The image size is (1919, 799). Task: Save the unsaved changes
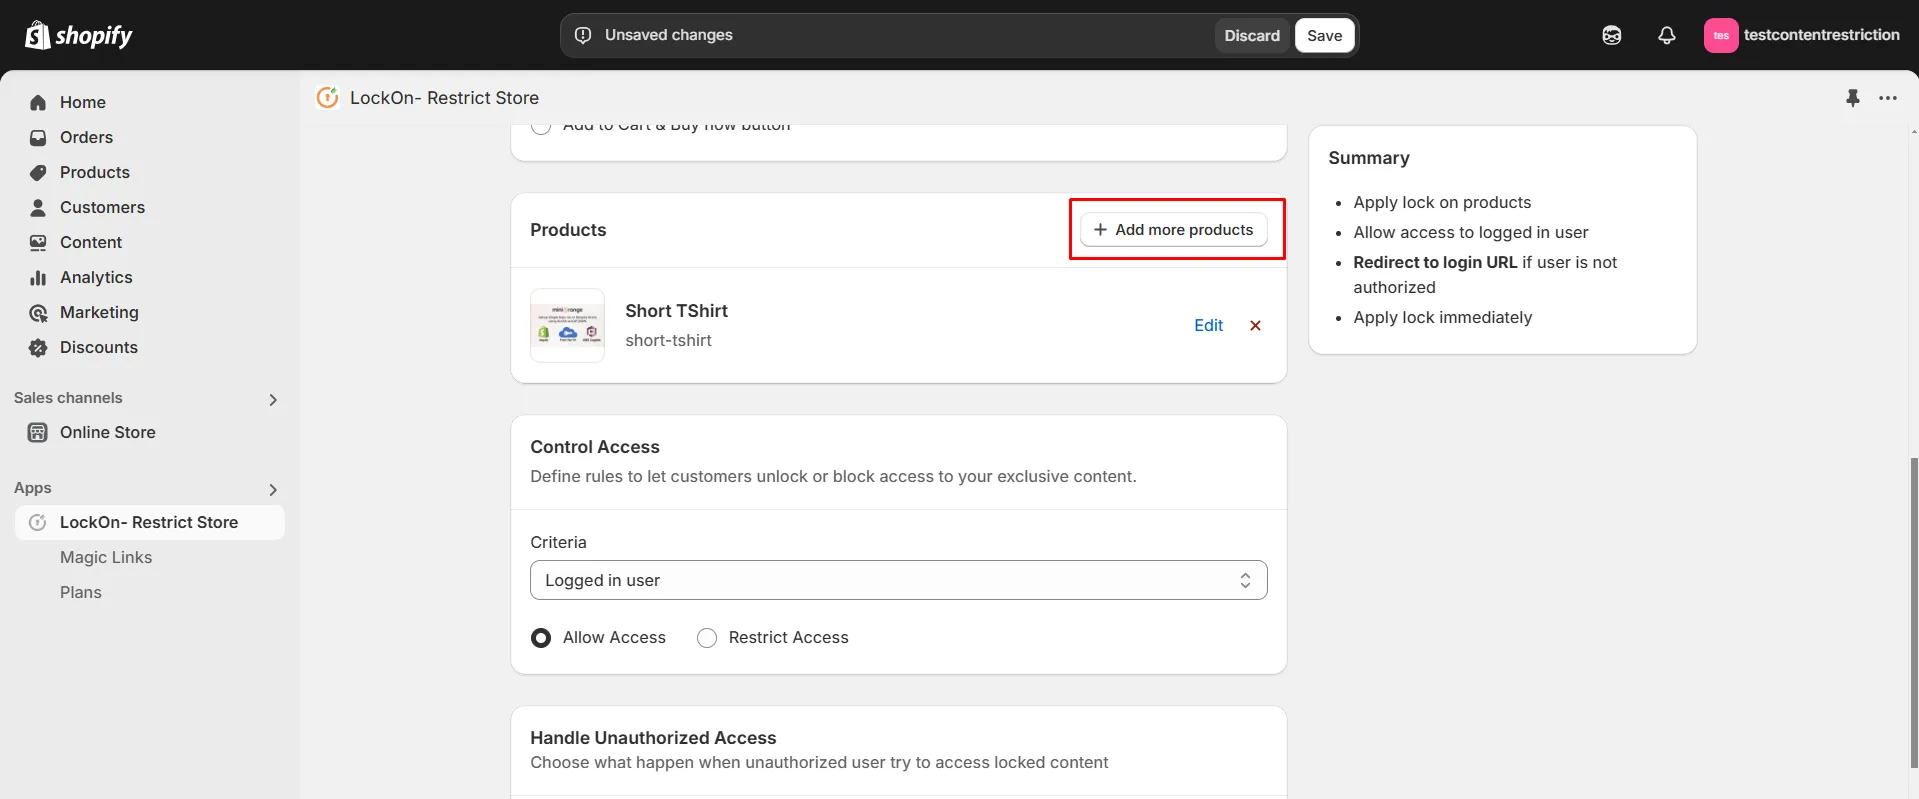[x=1324, y=35]
